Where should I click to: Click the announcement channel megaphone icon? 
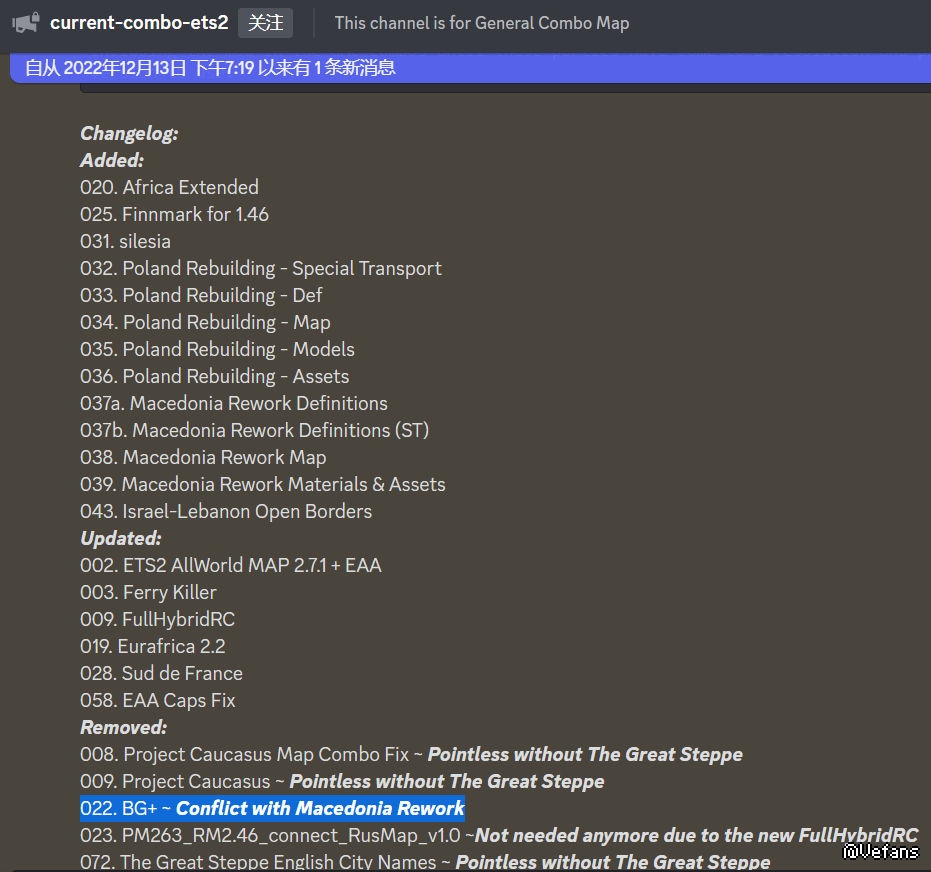[x=26, y=23]
